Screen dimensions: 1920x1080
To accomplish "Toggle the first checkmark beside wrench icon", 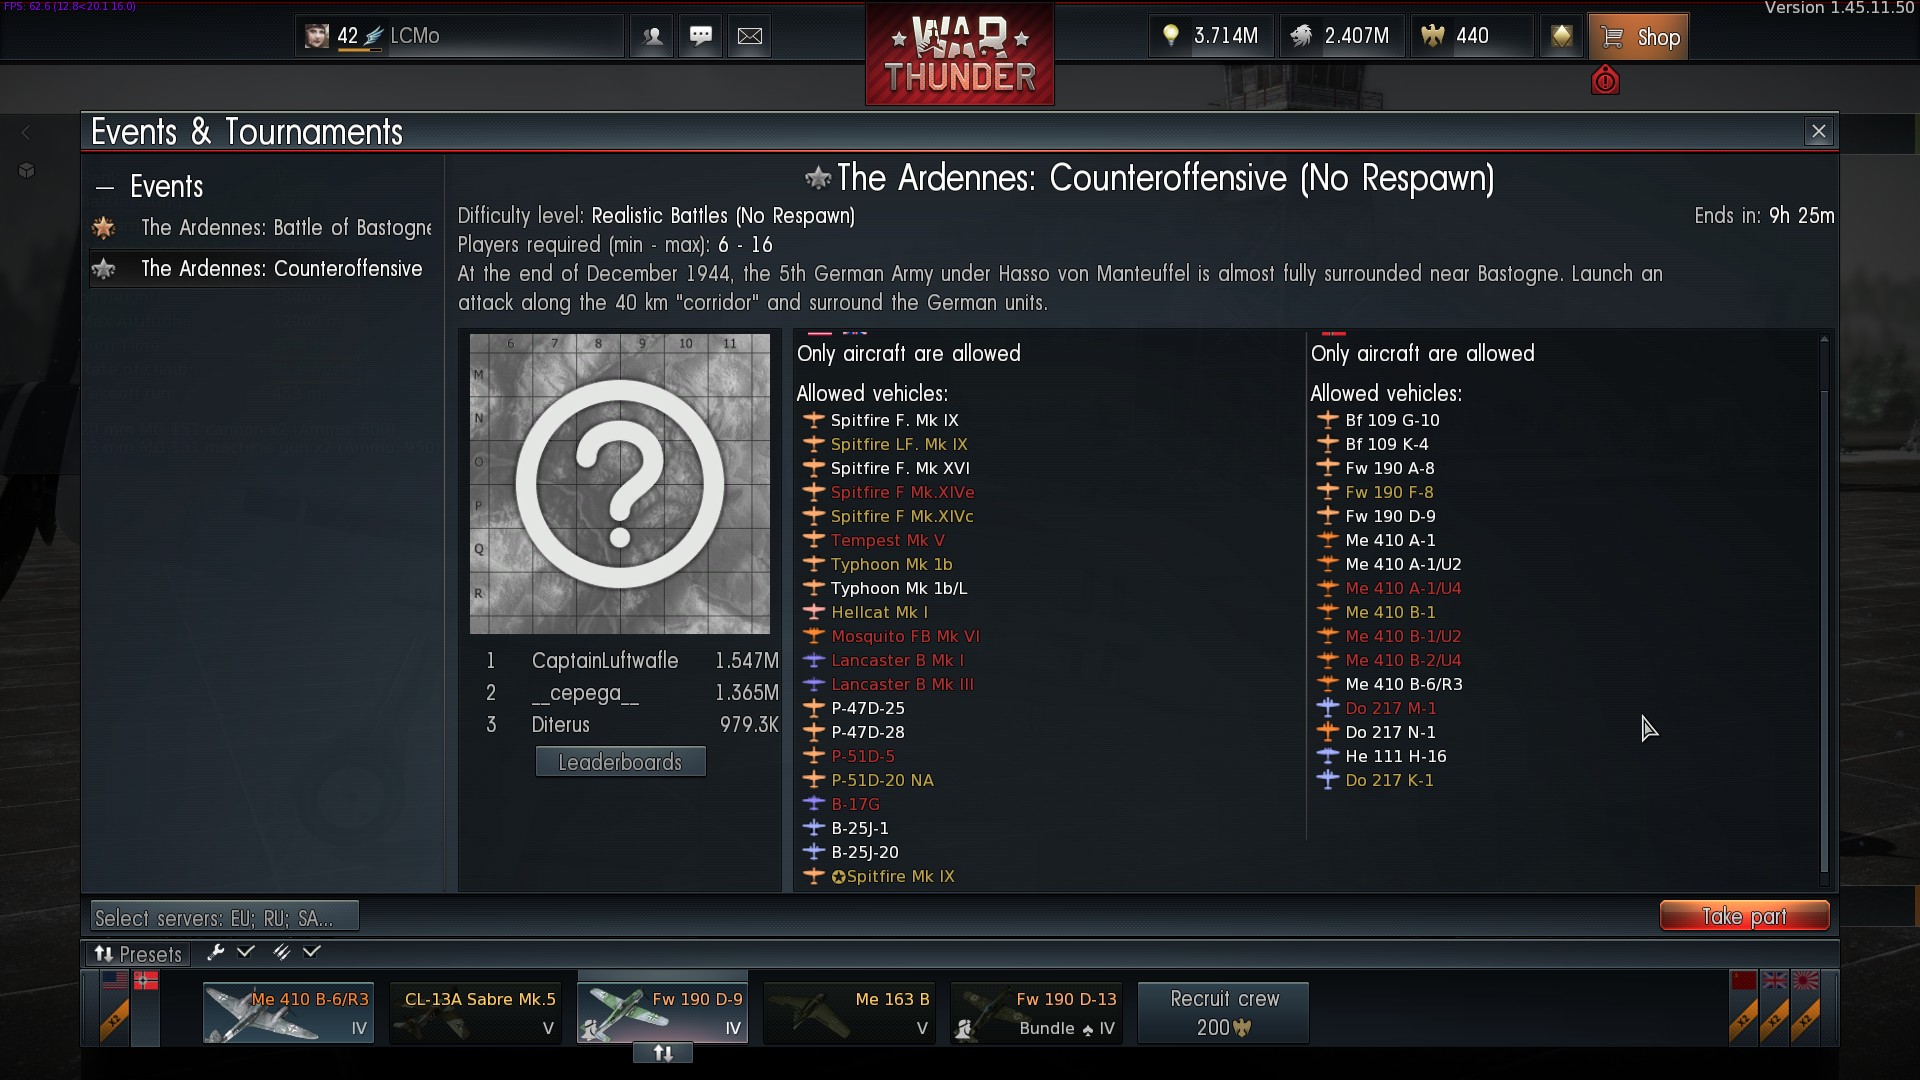I will [x=246, y=952].
